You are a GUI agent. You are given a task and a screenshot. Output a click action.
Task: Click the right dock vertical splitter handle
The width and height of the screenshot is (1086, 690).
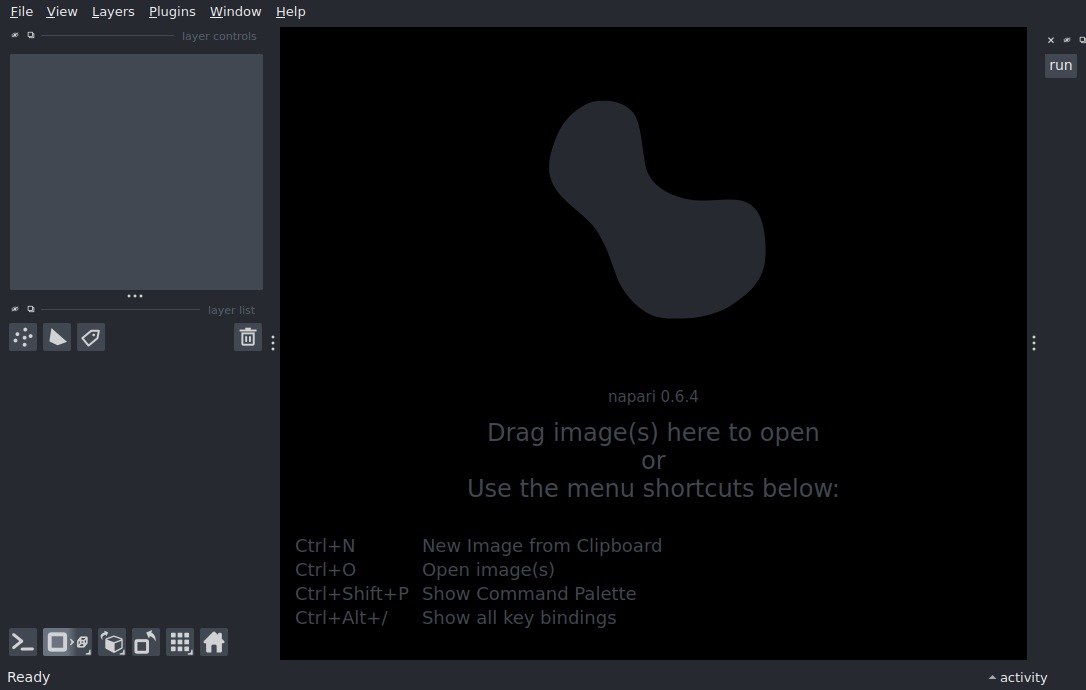1033,343
